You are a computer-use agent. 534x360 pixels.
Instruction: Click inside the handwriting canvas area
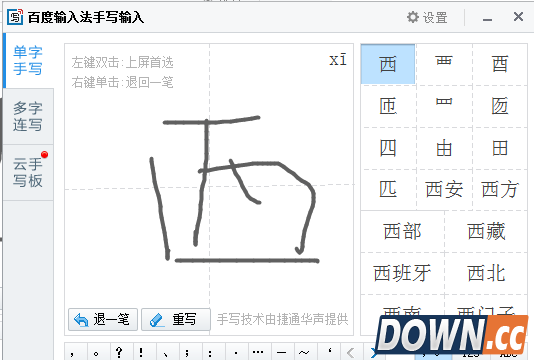tap(209, 189)
